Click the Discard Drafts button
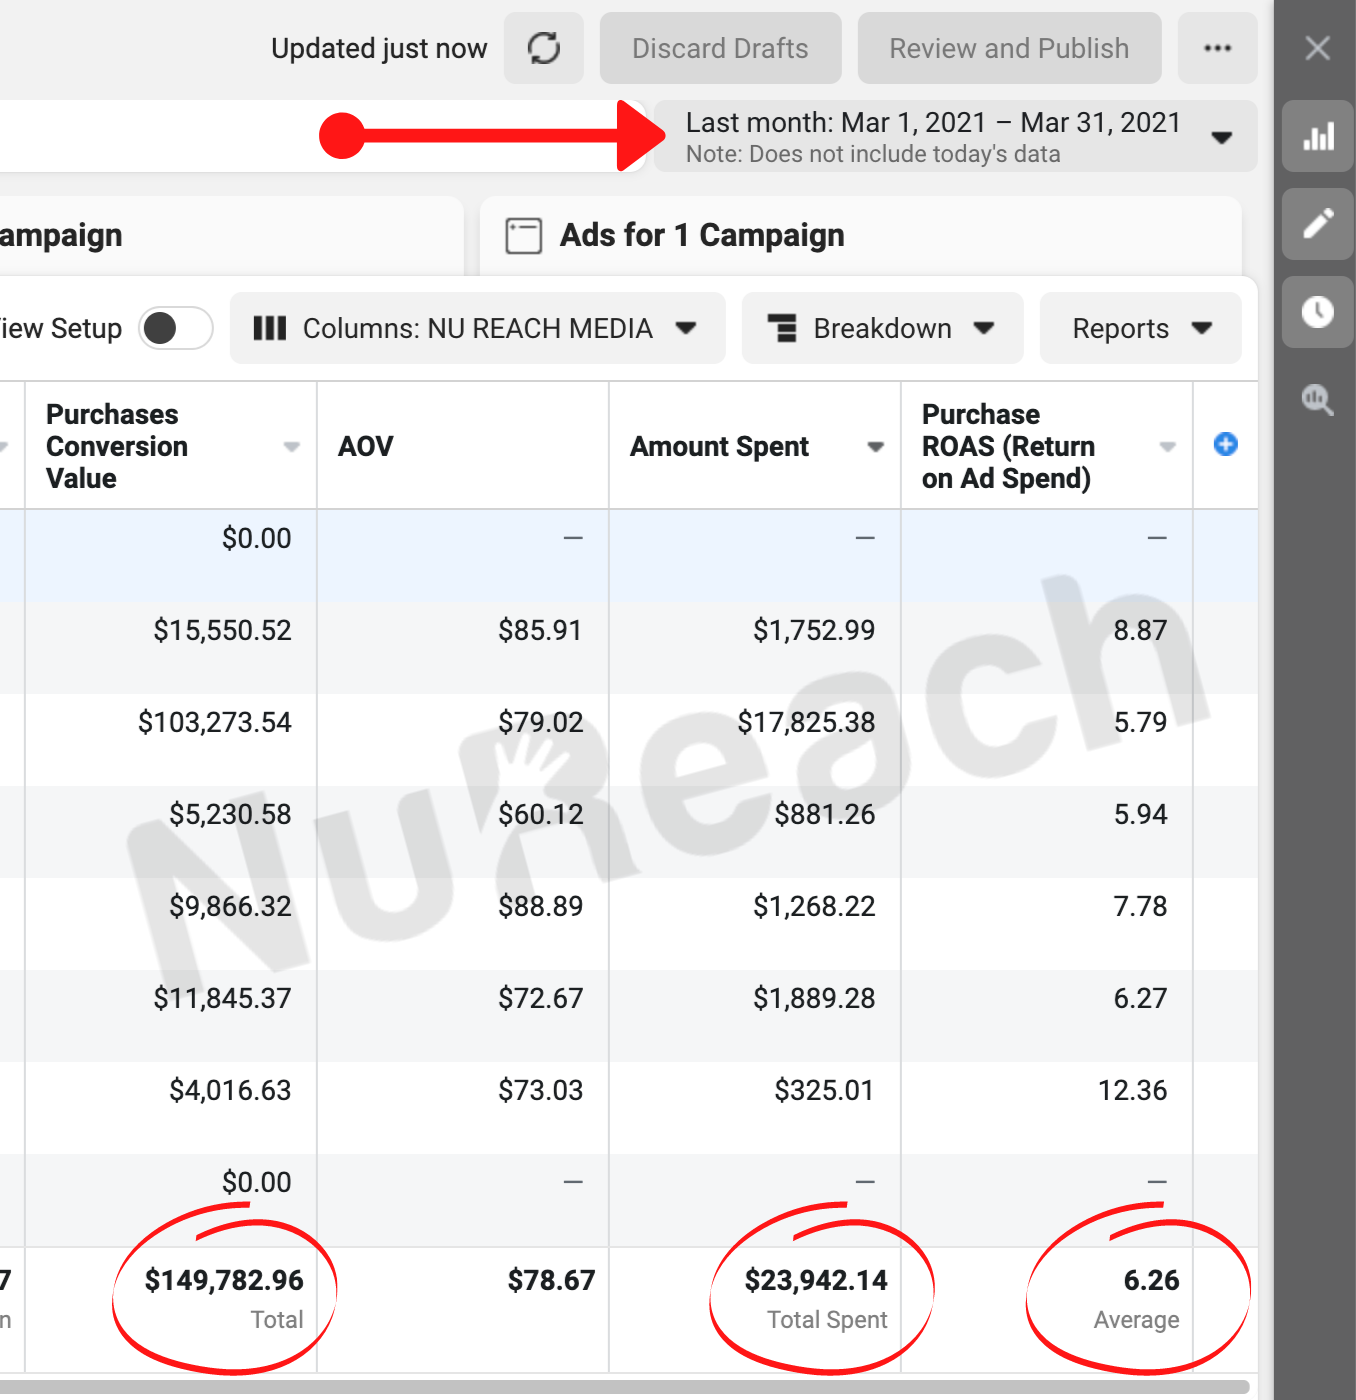This screenshot has width=1356, height=1400. (x=720, y=48)
